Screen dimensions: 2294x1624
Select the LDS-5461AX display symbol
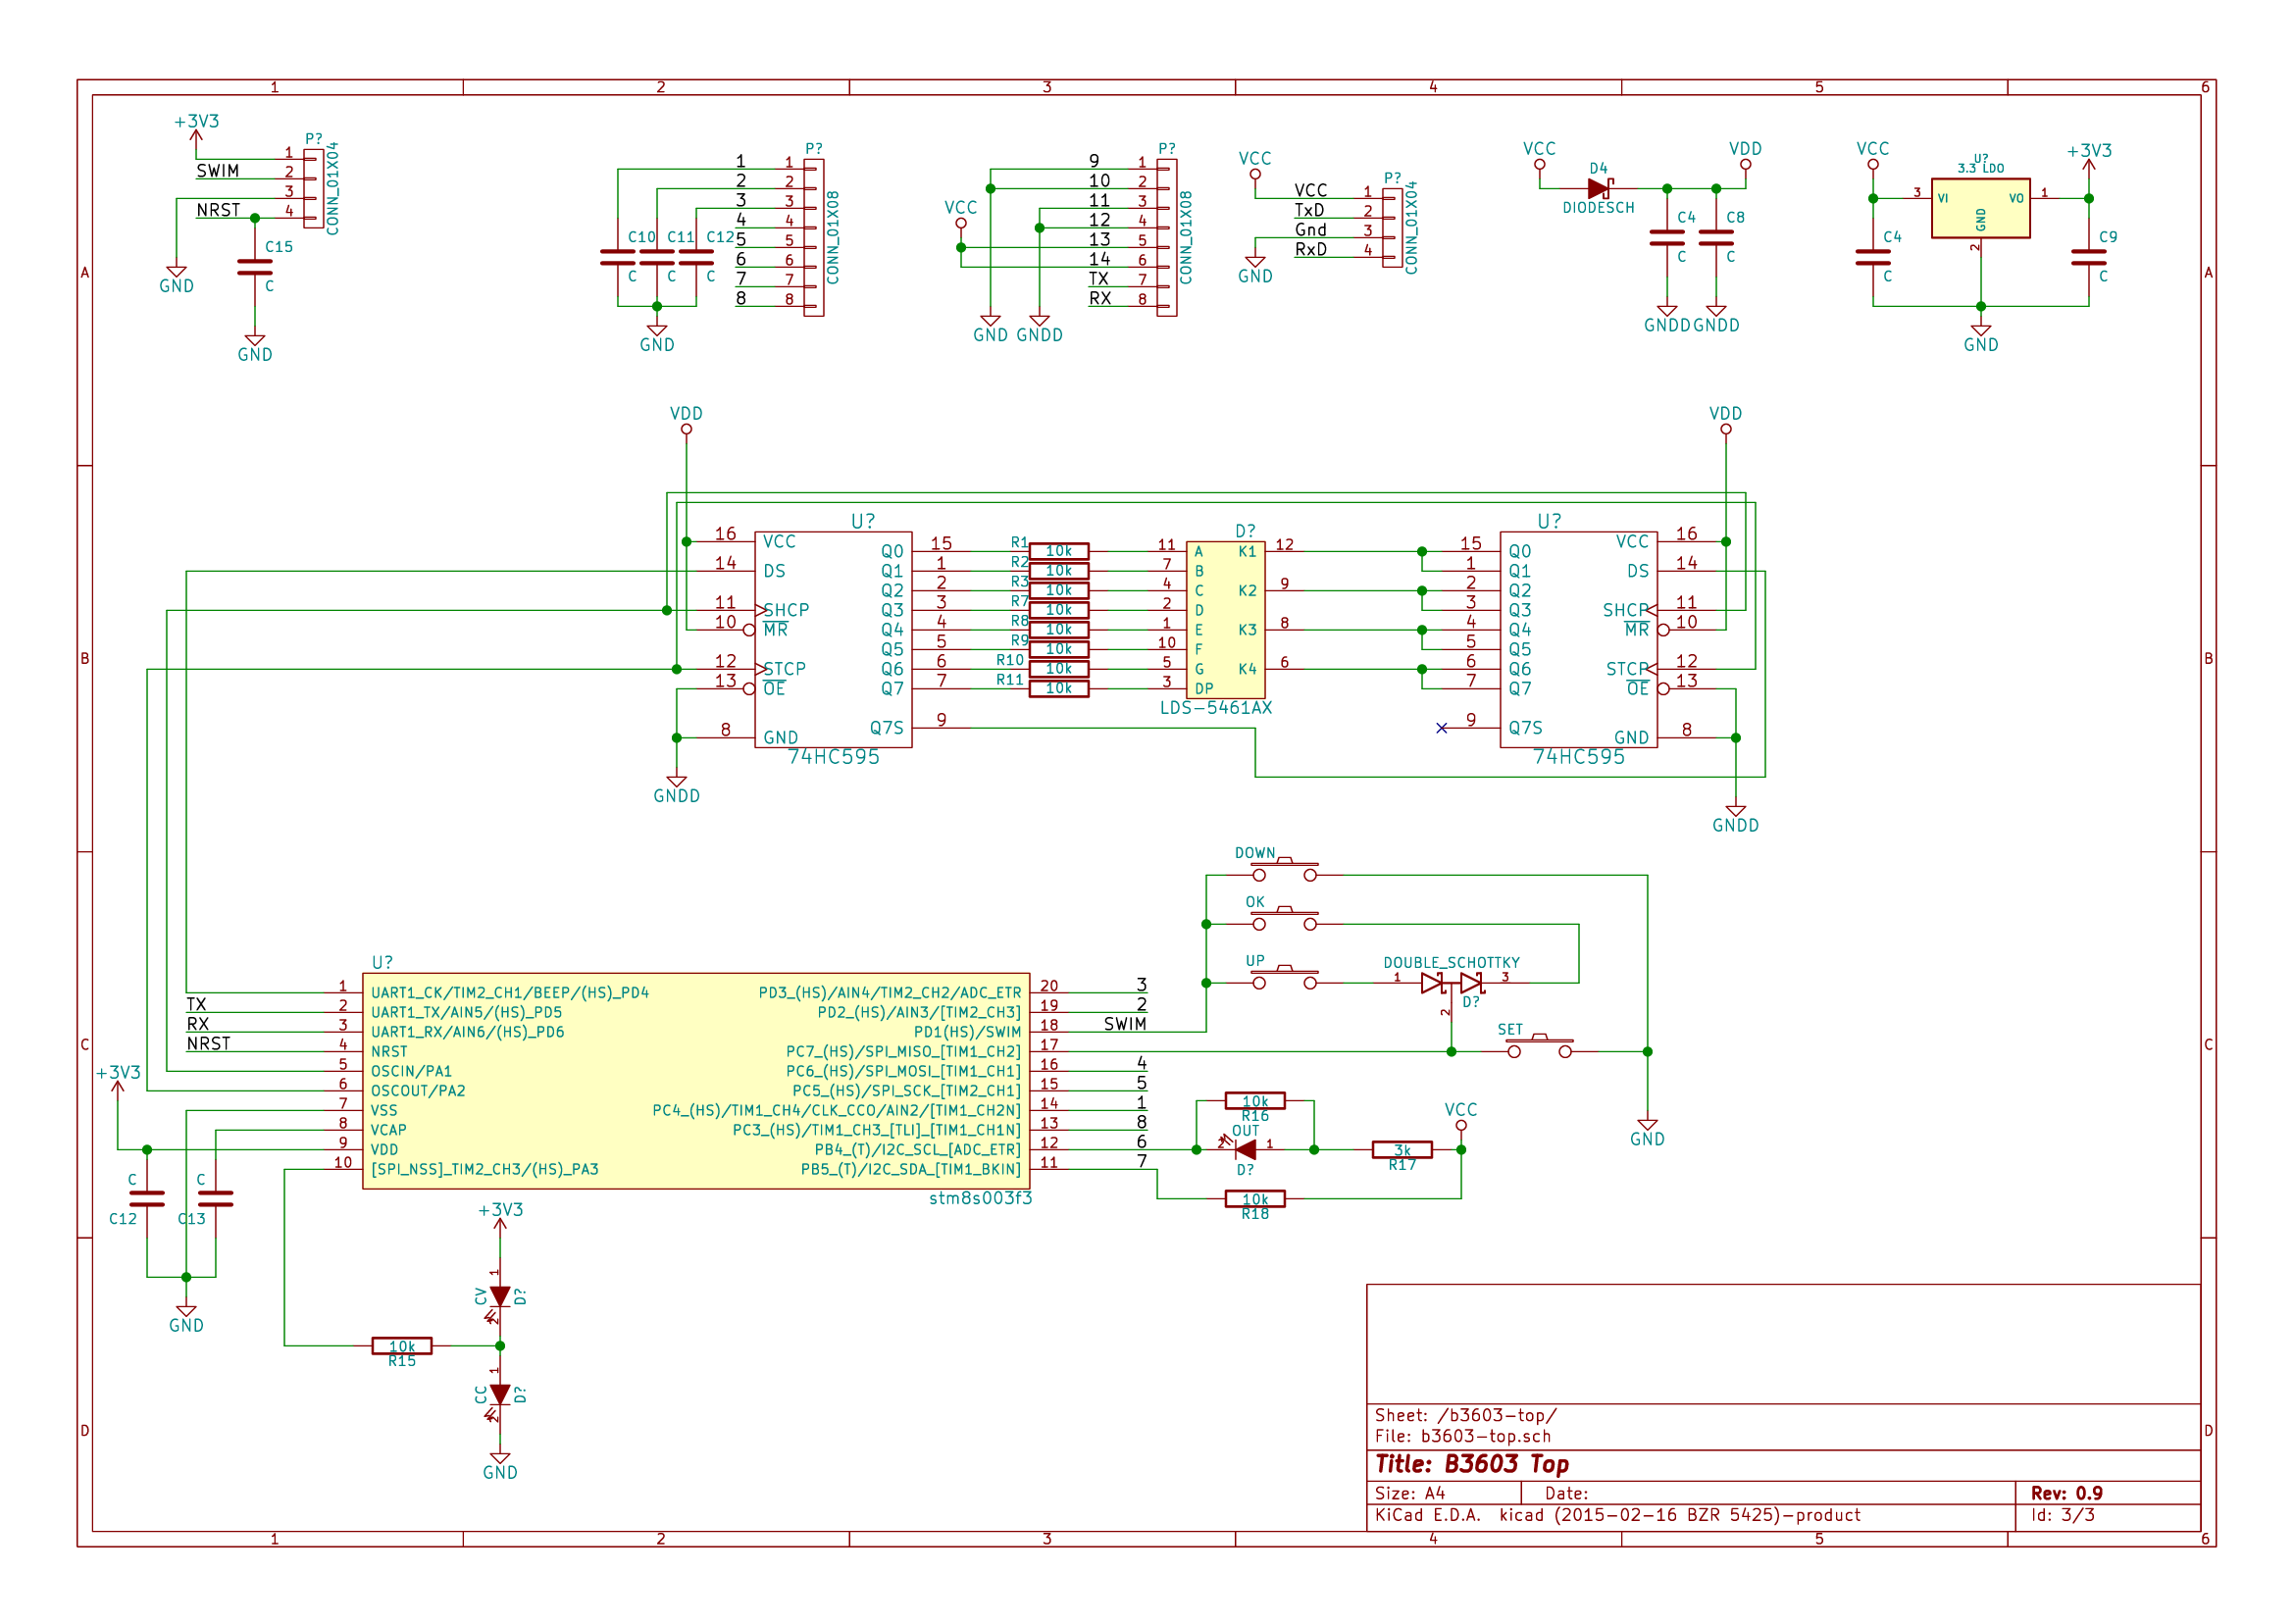1225,620
